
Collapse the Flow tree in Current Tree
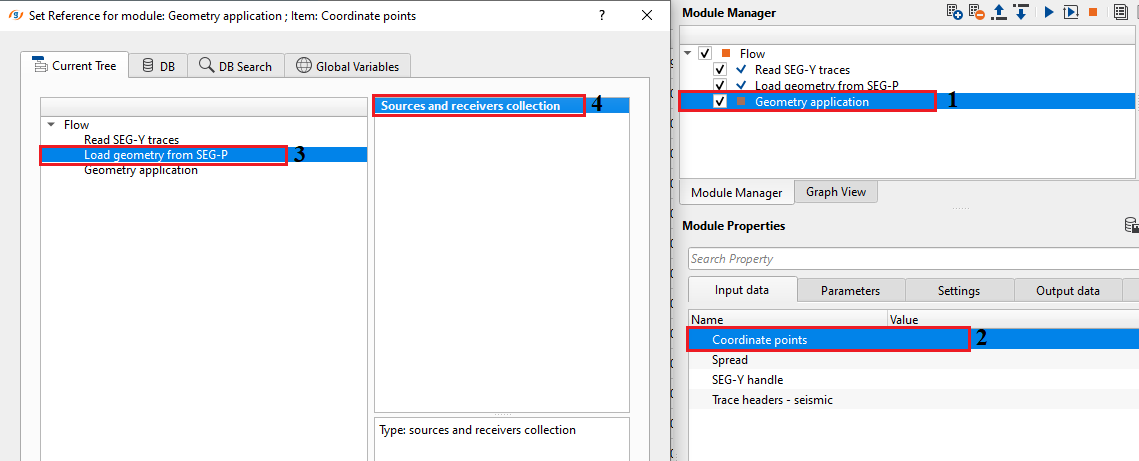click(x=51, y=125)
